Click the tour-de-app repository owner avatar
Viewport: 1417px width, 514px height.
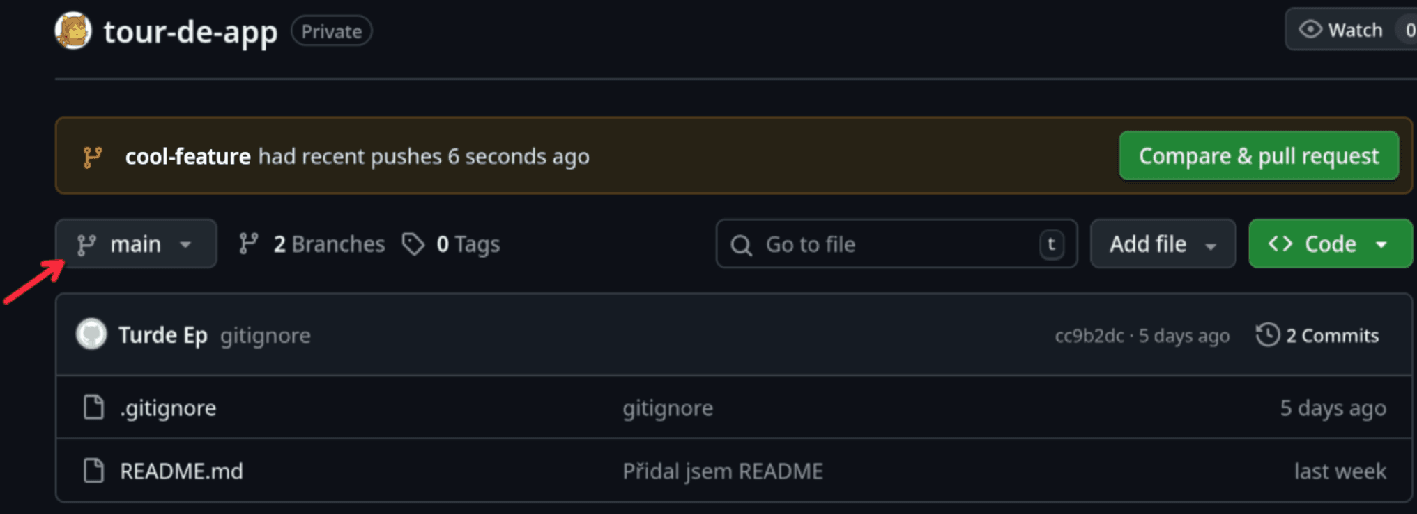pyautogui.click(x=74, y=31)
